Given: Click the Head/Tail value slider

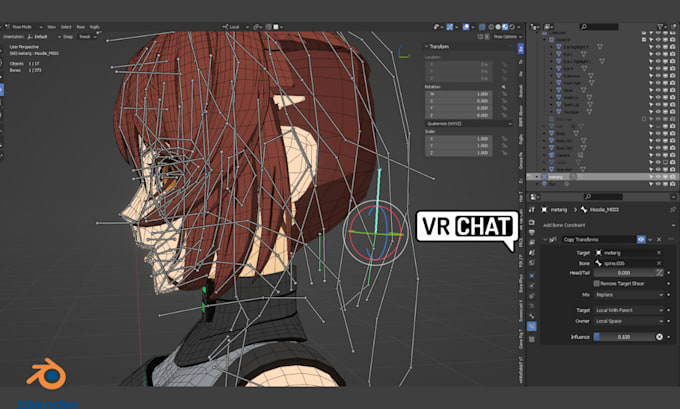Looking at the screenshot, I should [x=624, y=273].
